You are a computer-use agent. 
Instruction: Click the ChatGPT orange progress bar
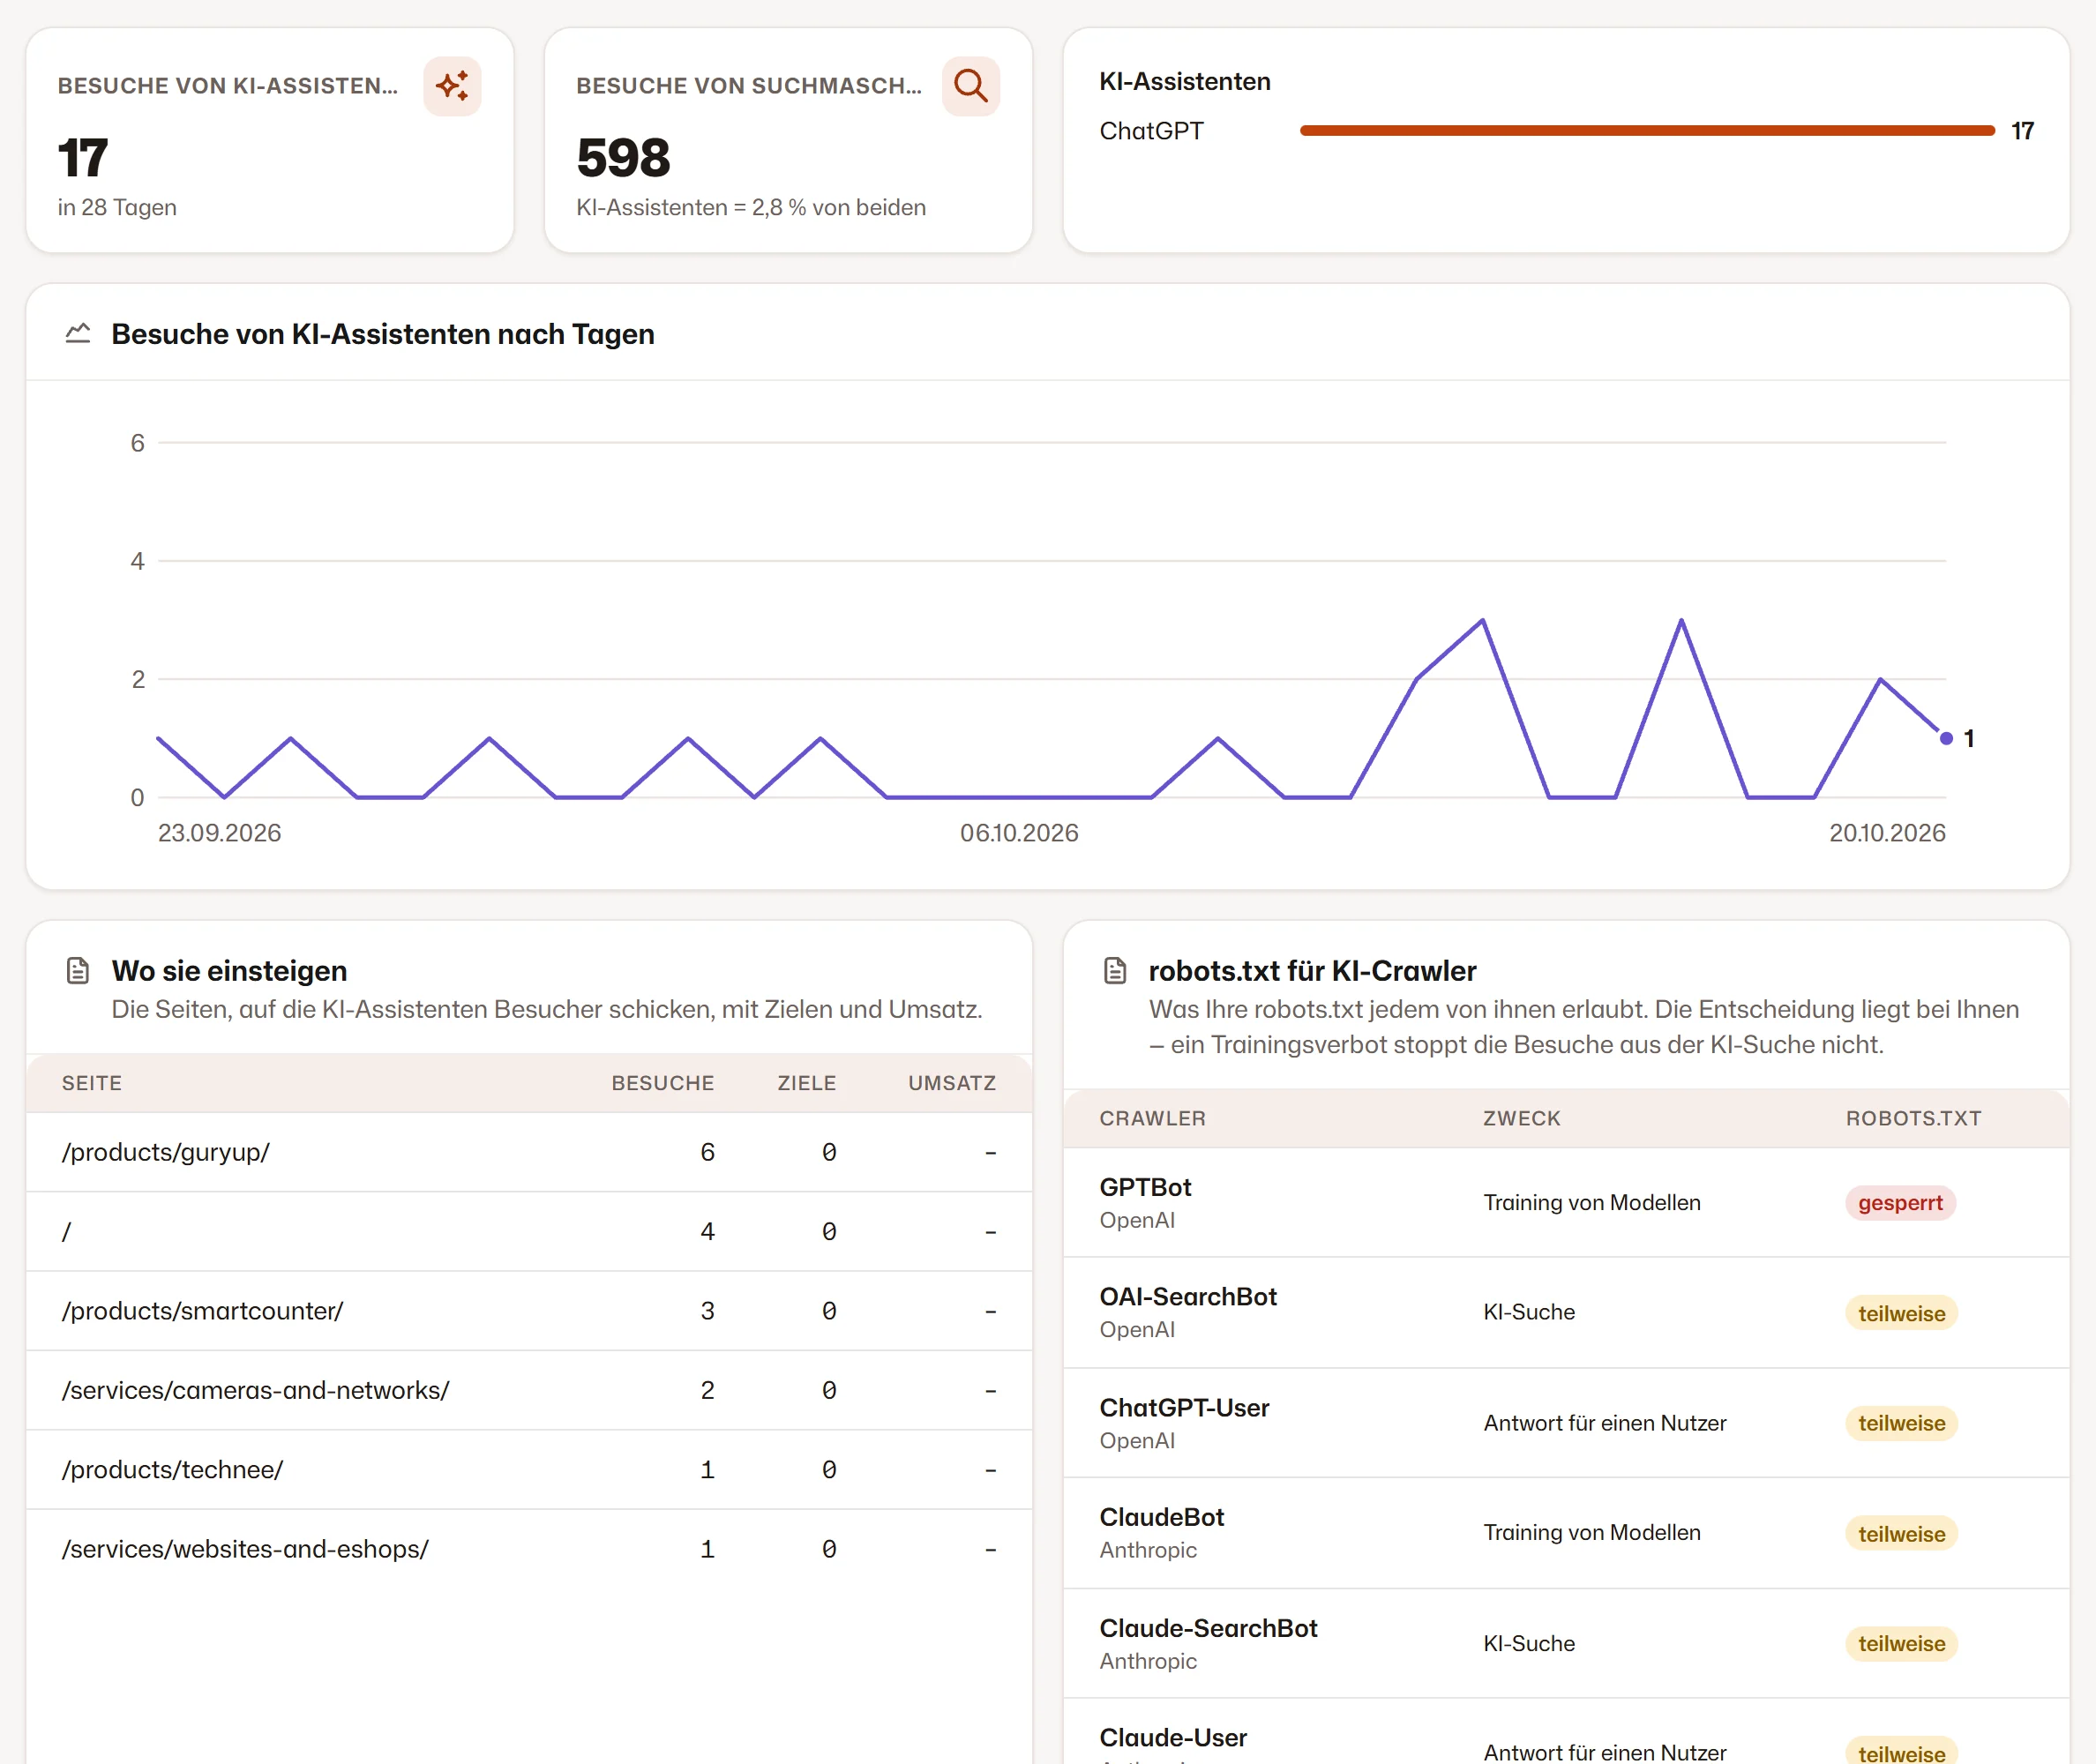tap(1647, 131)
